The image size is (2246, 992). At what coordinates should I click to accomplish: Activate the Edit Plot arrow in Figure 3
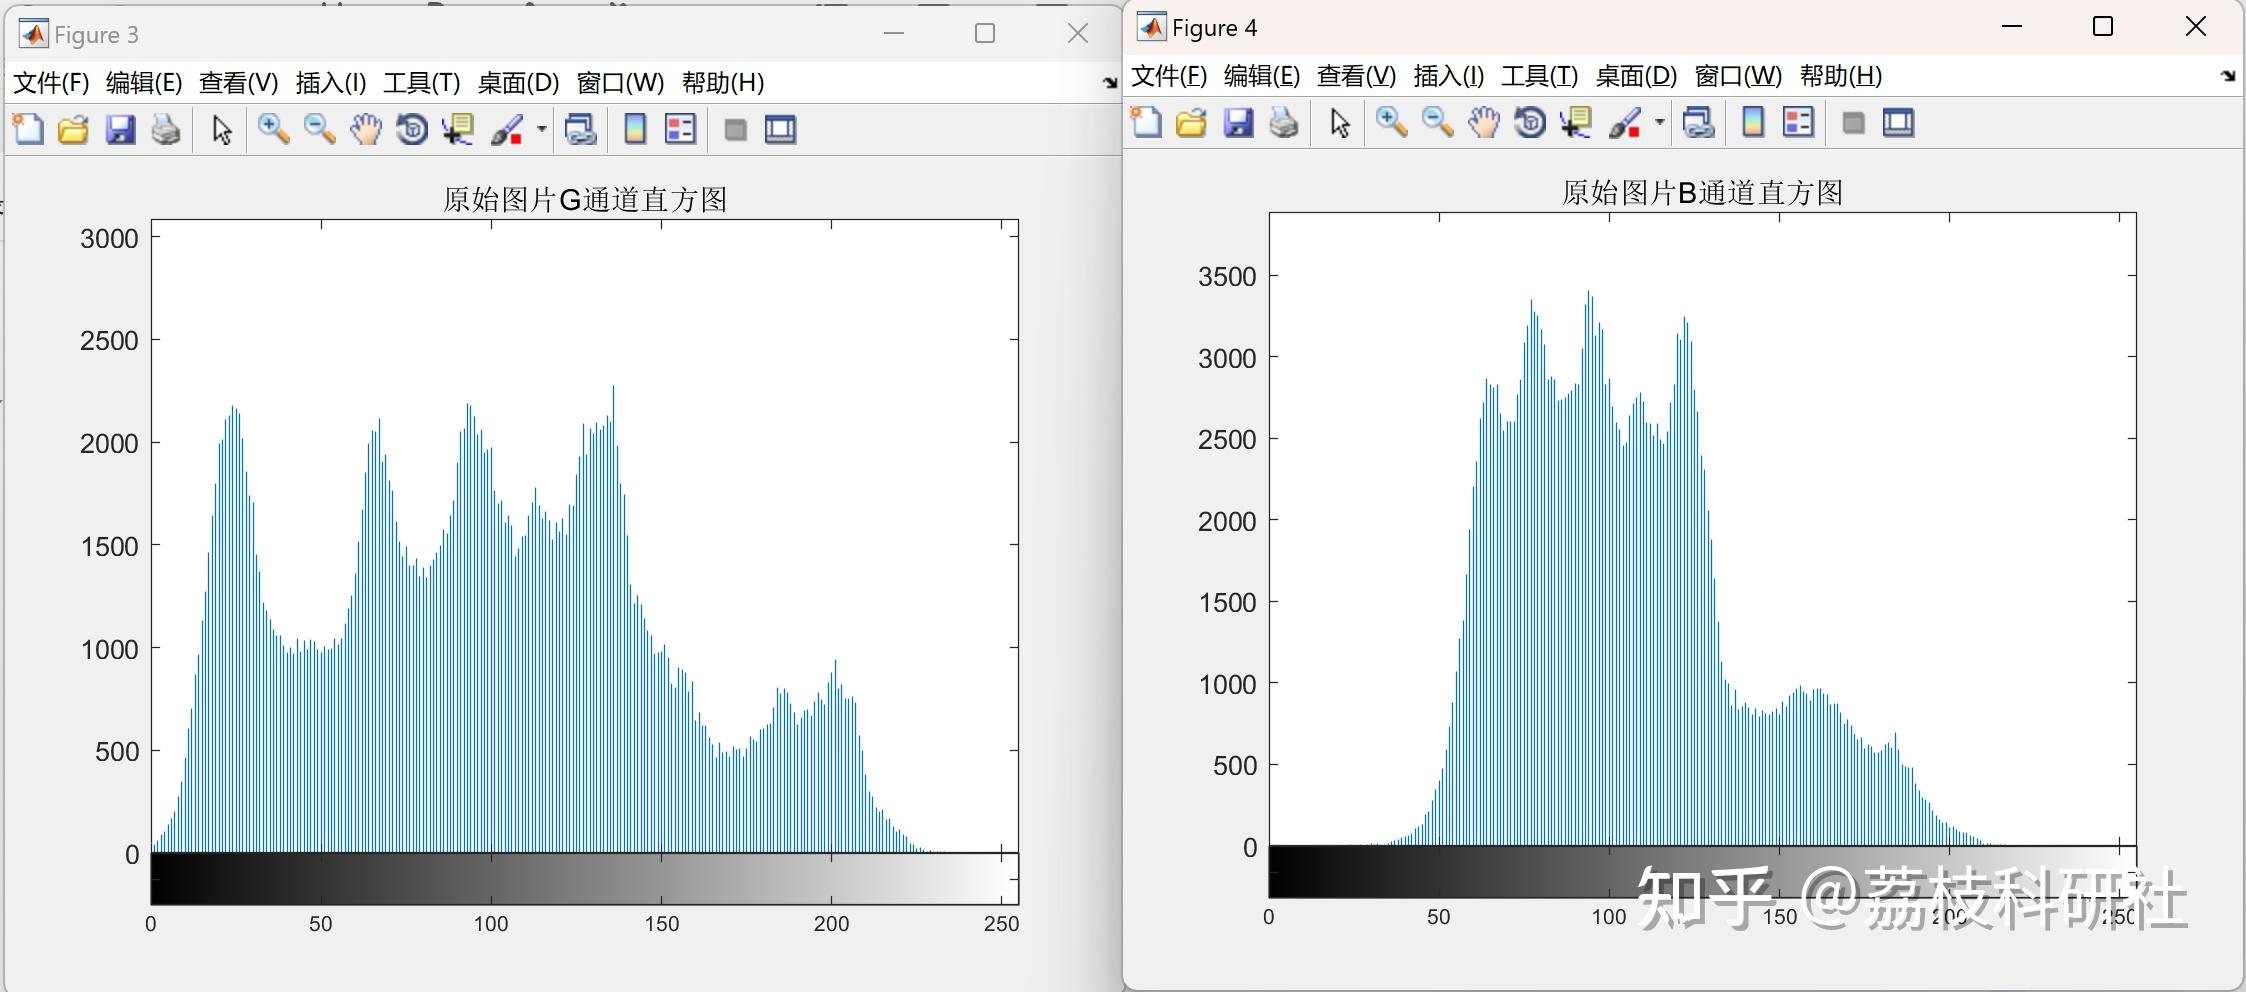click(x=222, y=130)
